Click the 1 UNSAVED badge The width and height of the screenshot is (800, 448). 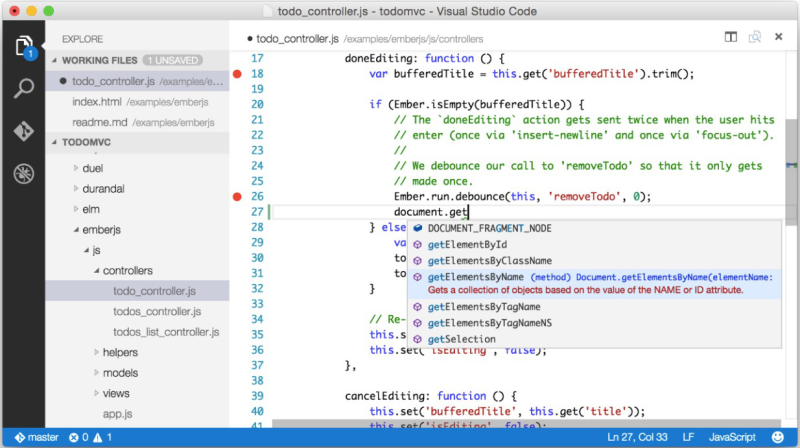(172, 60)
